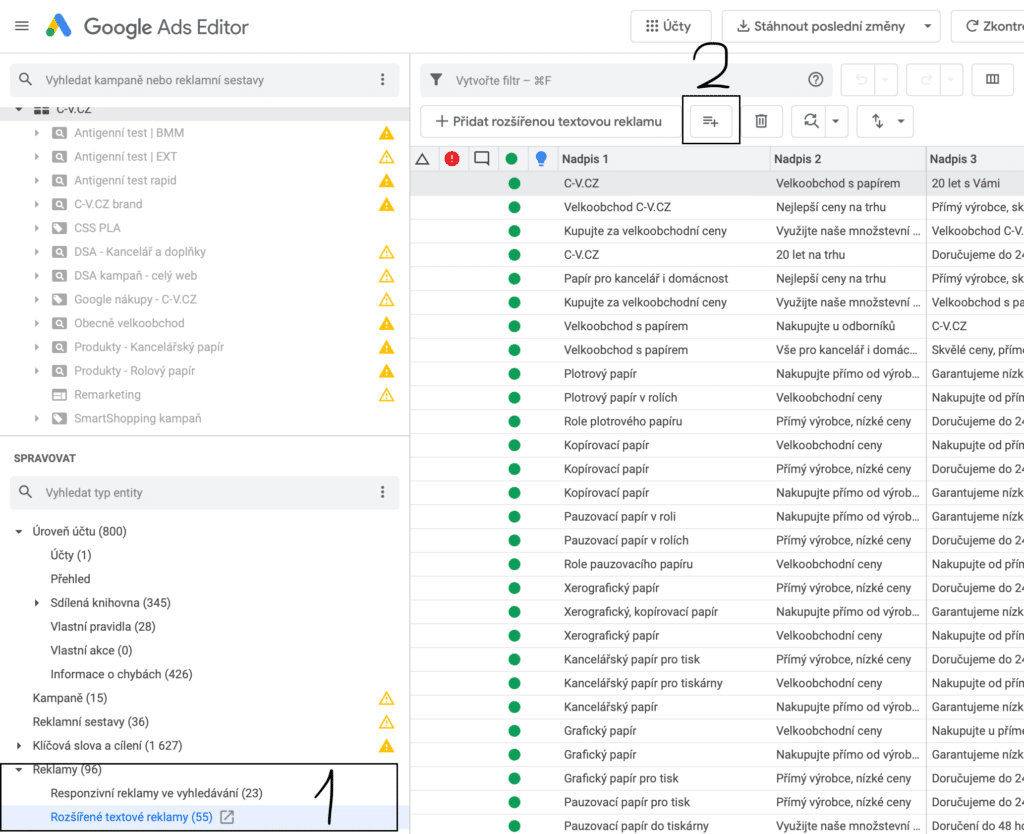The image size is (1024, 834).
Task: Select Obecně velkoobchod campaign
Action: click(x=129, y=323)
